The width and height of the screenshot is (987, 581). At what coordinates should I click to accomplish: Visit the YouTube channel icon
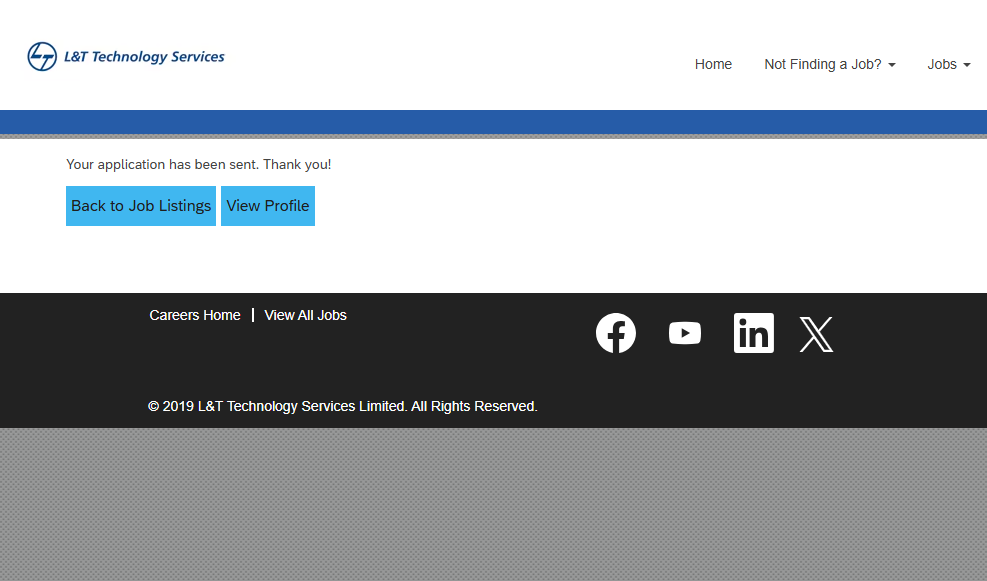click(685, 333)
